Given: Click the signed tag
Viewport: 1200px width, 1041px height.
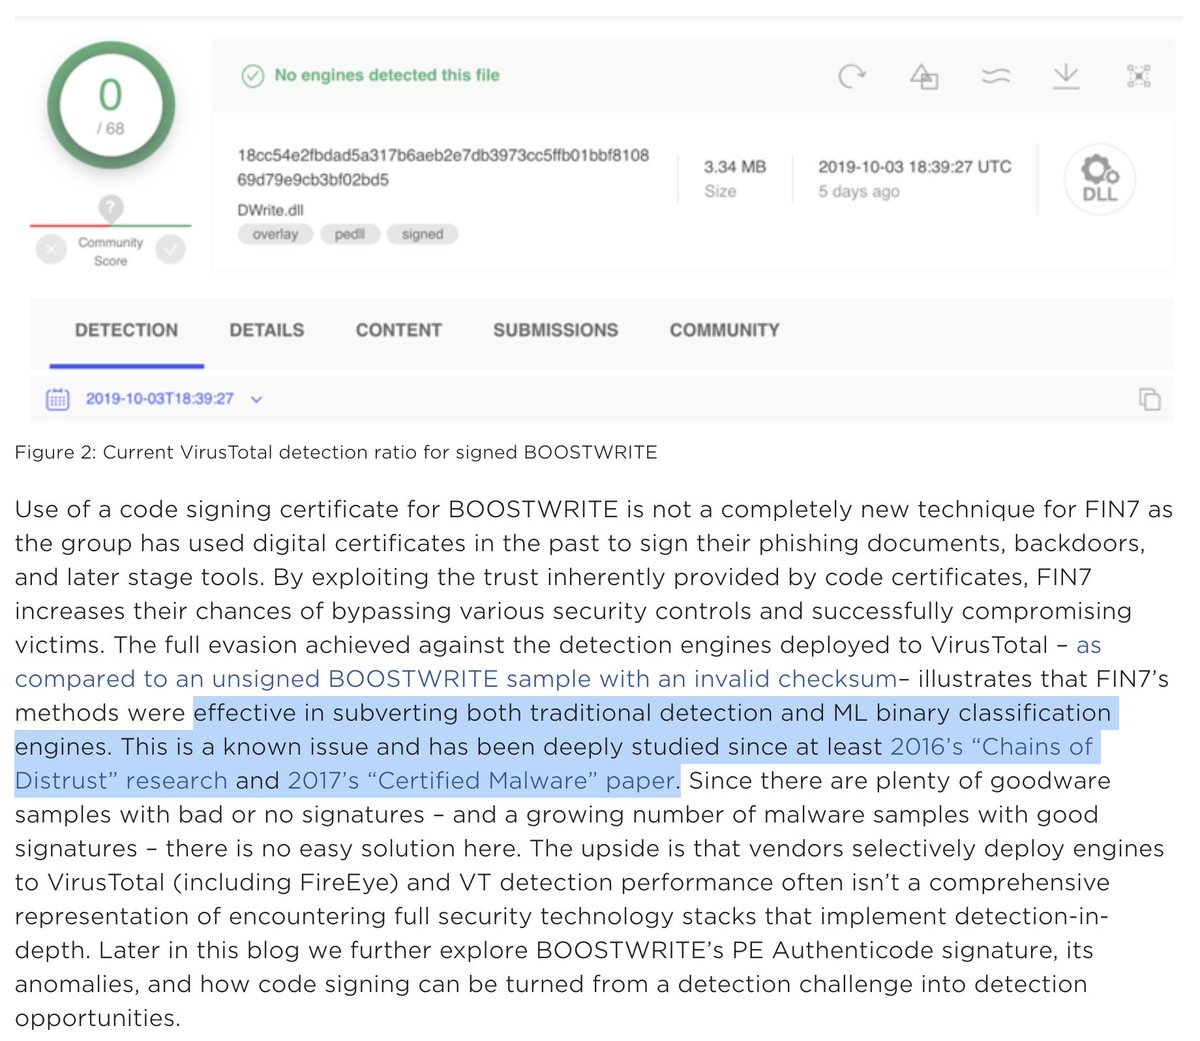Looking at the screenshot, I should [x=422, y=234].
